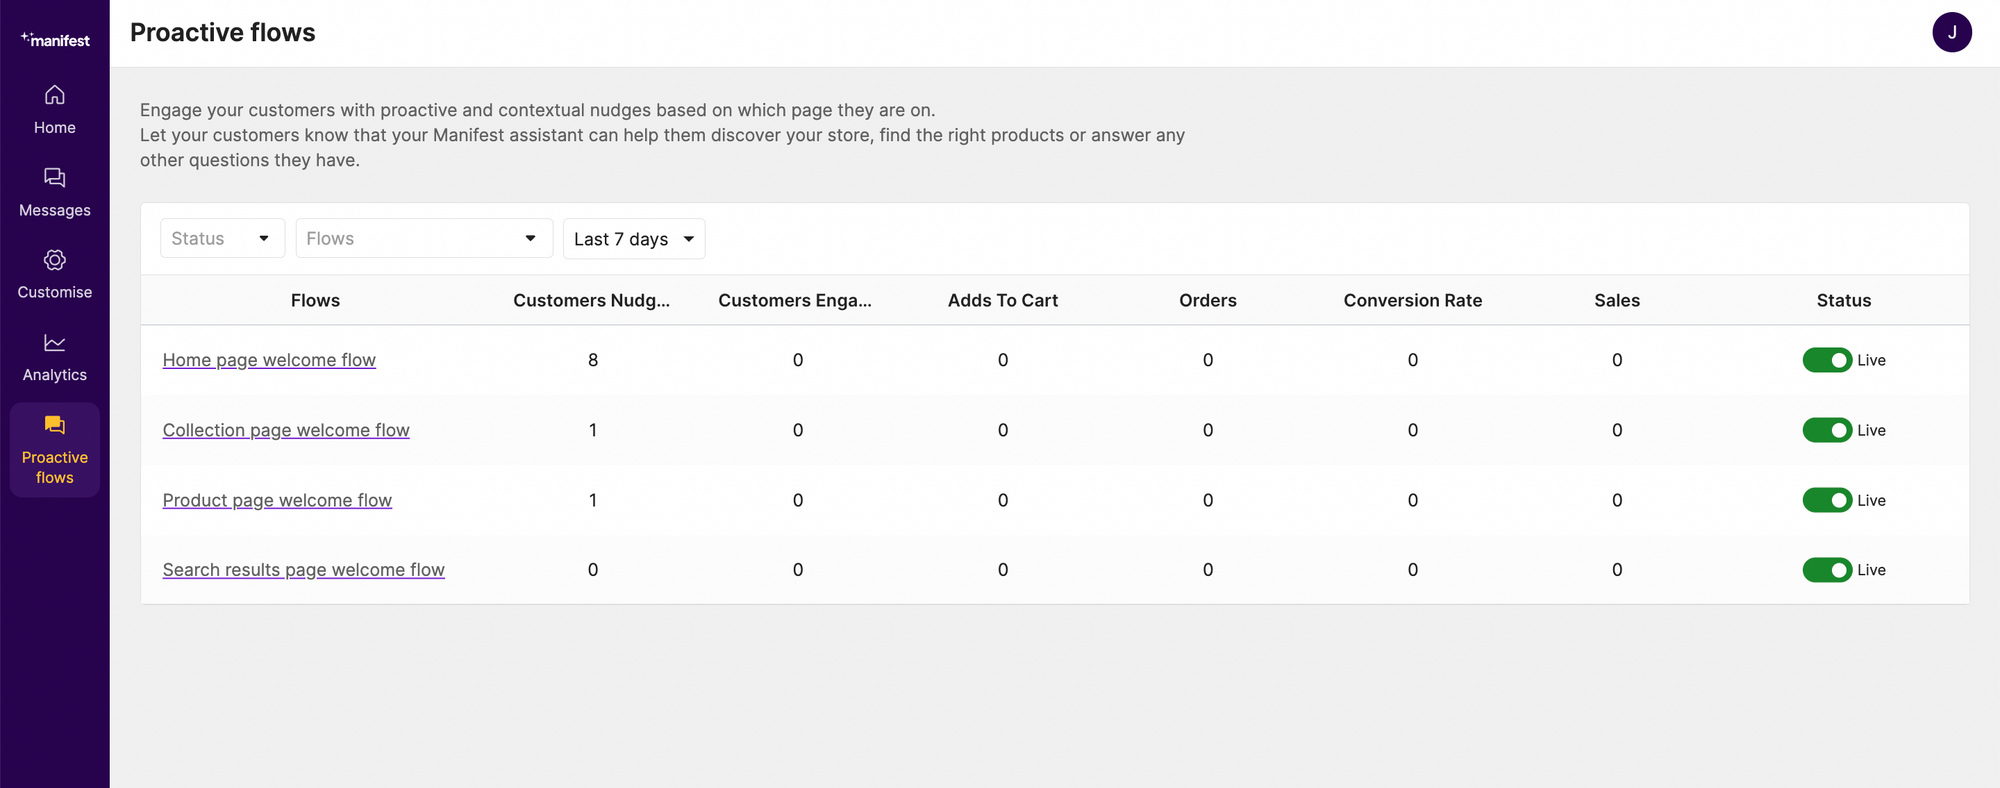Image resolution: width=2000 pixels, height=788 pixels.
Task: Turn off Product page welcome flow switch
Action: [1827, 500]
